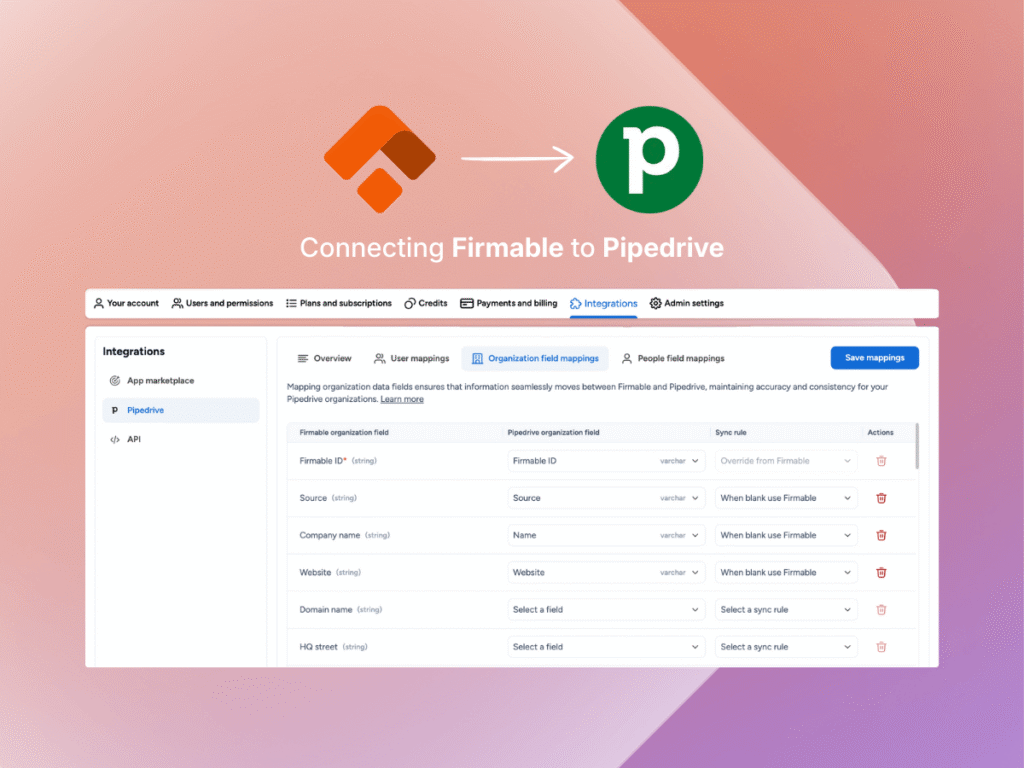This screenshot has width=1024, height=768.
Task: Follow the Learn more link
Action: coord(402,399)
